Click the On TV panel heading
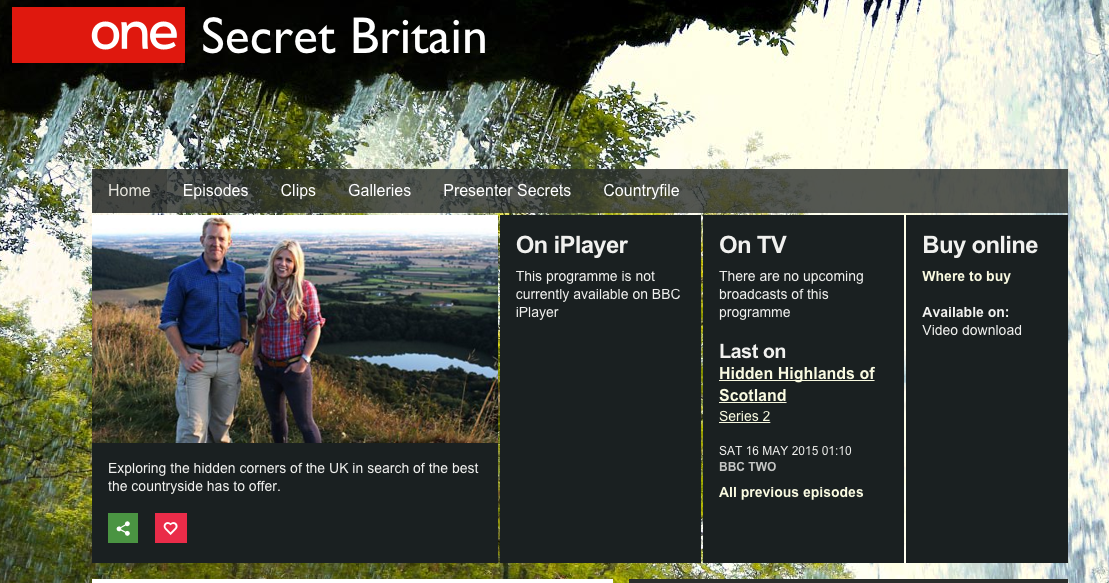Image resolution: width=1109 pixels, height=583 pixels. (x=753, y=245)
